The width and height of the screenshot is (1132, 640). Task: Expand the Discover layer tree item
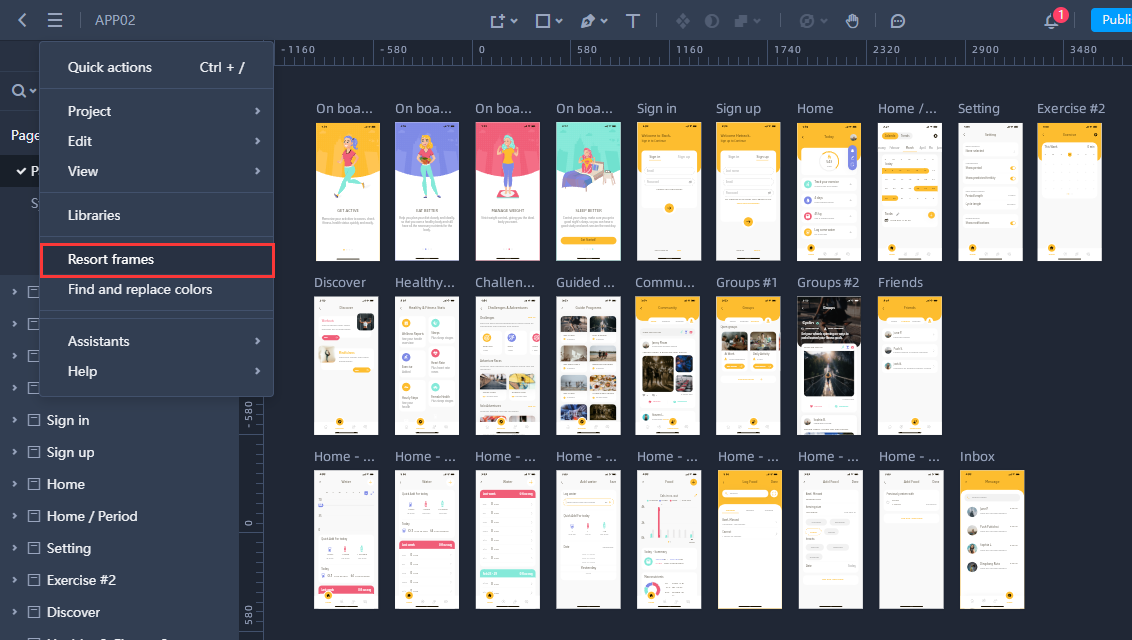tap(14, 612)
